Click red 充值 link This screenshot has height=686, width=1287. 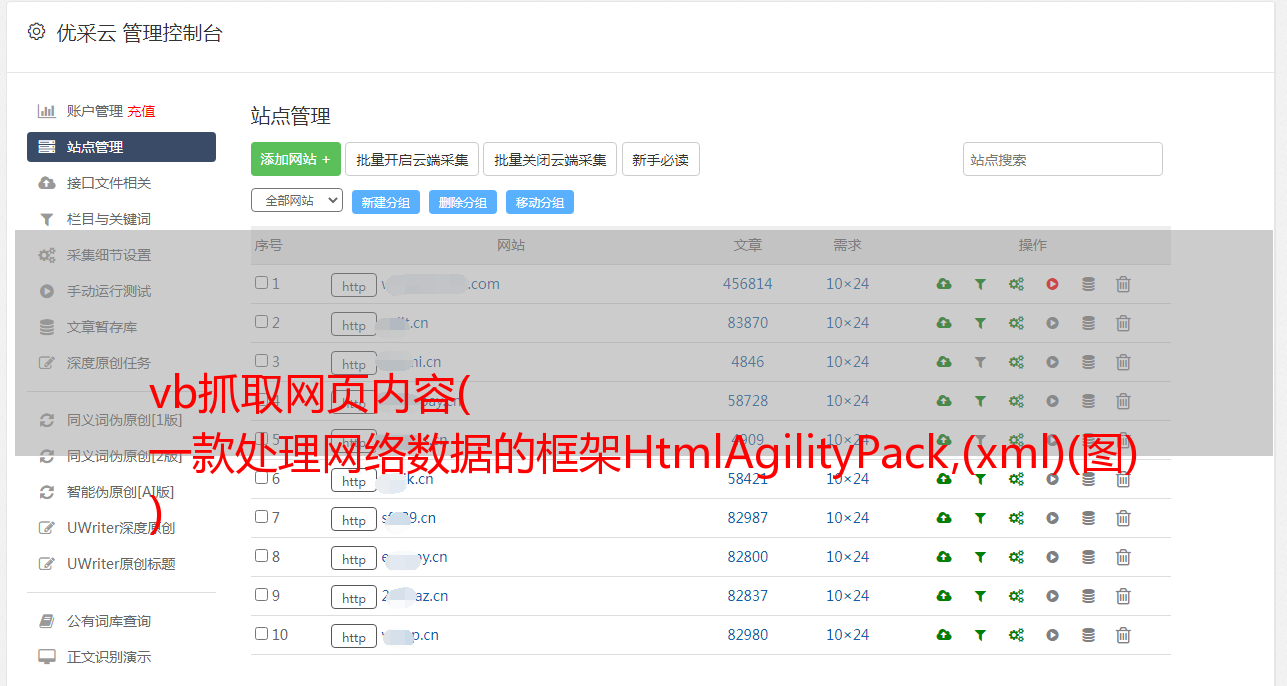pyautogui.click(x=141, y=111)
